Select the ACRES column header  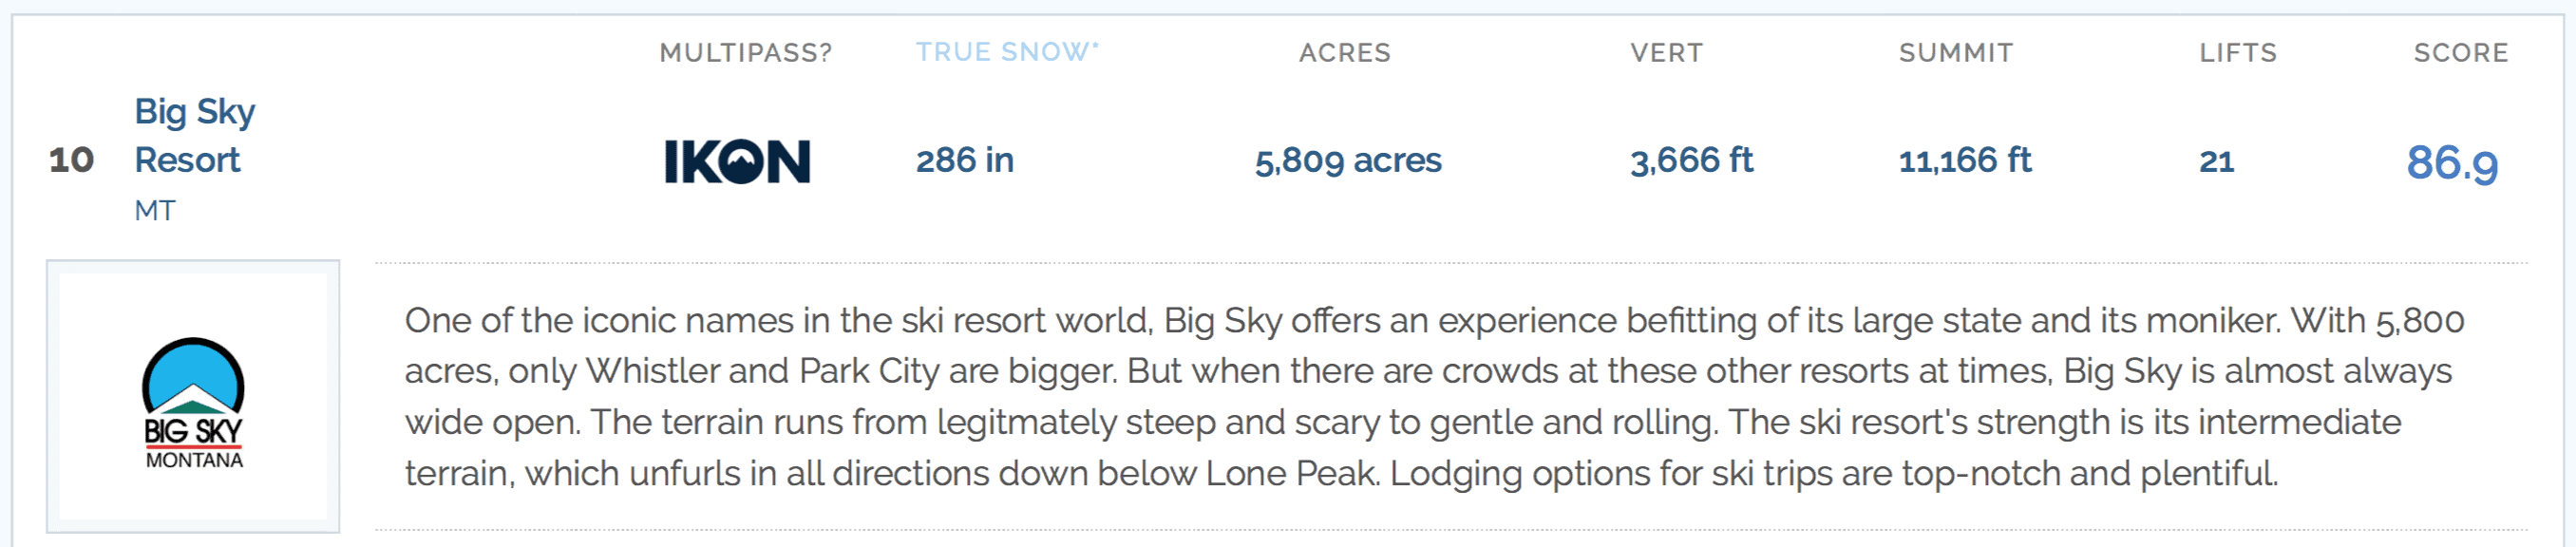[1345, 53]
